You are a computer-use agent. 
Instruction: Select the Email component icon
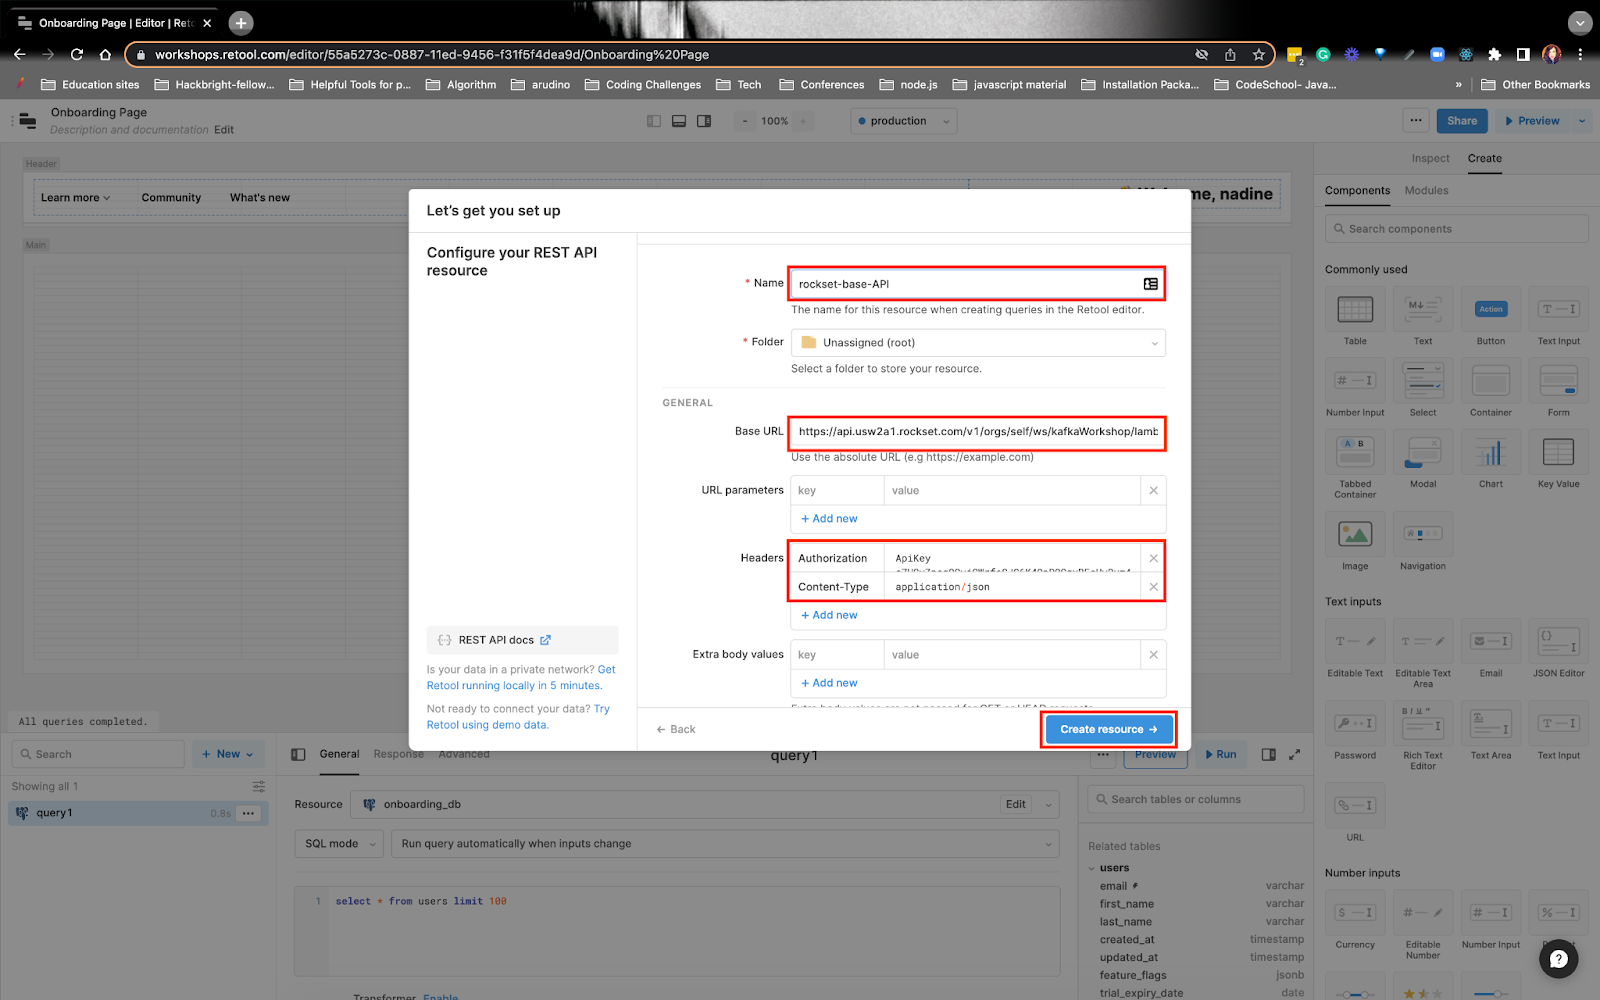(1491, 642)
